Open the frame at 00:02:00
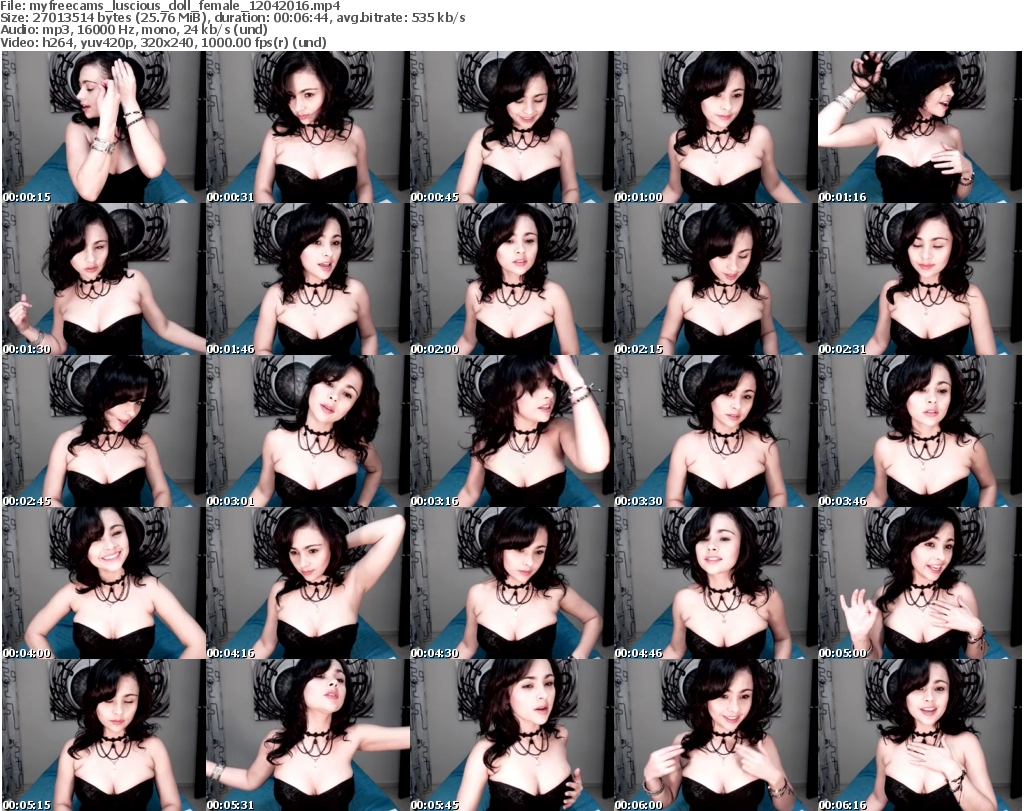The image size is (1024, 811). click(x=512, y=279)
